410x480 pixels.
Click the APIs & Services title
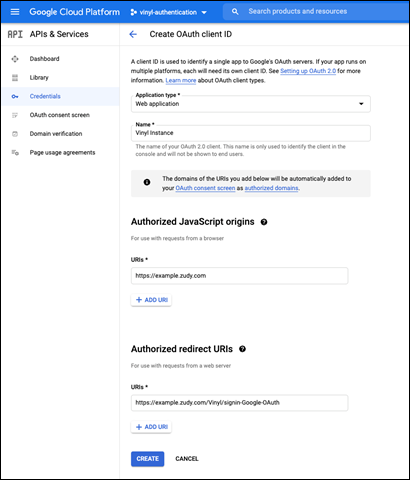tap(59, 34)
